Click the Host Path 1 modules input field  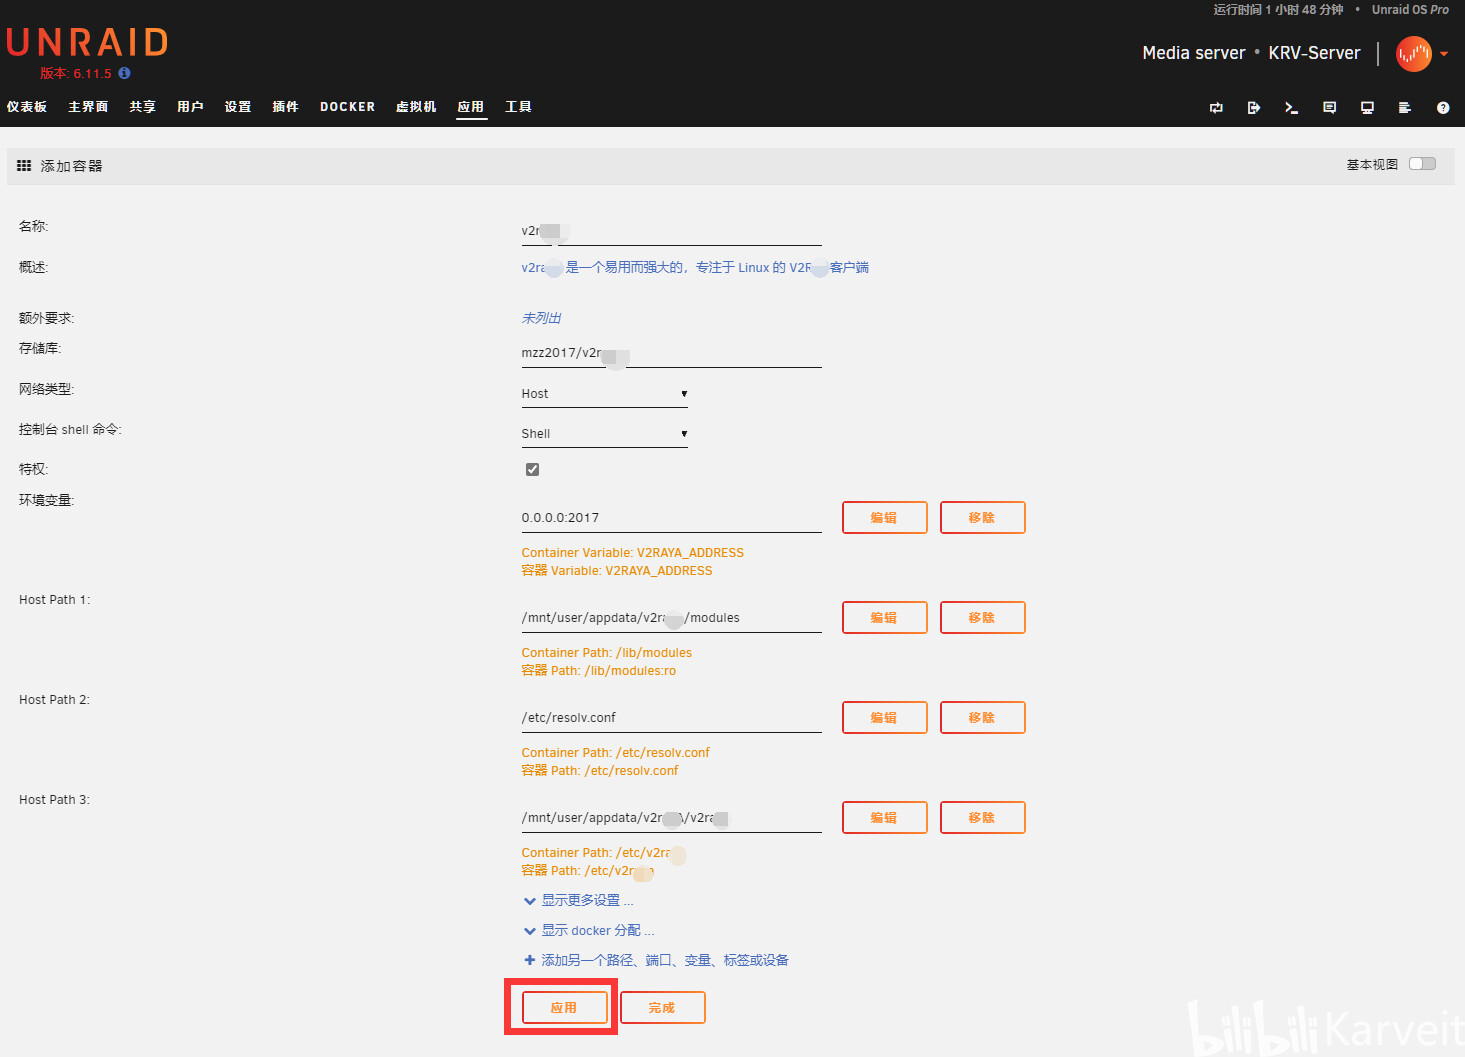(x=671, y=618)
